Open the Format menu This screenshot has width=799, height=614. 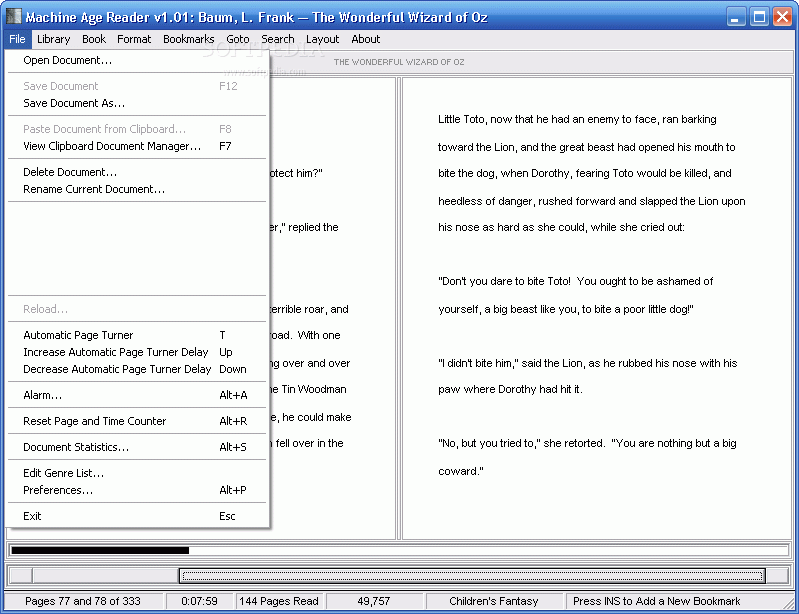(x=134, y=39)
